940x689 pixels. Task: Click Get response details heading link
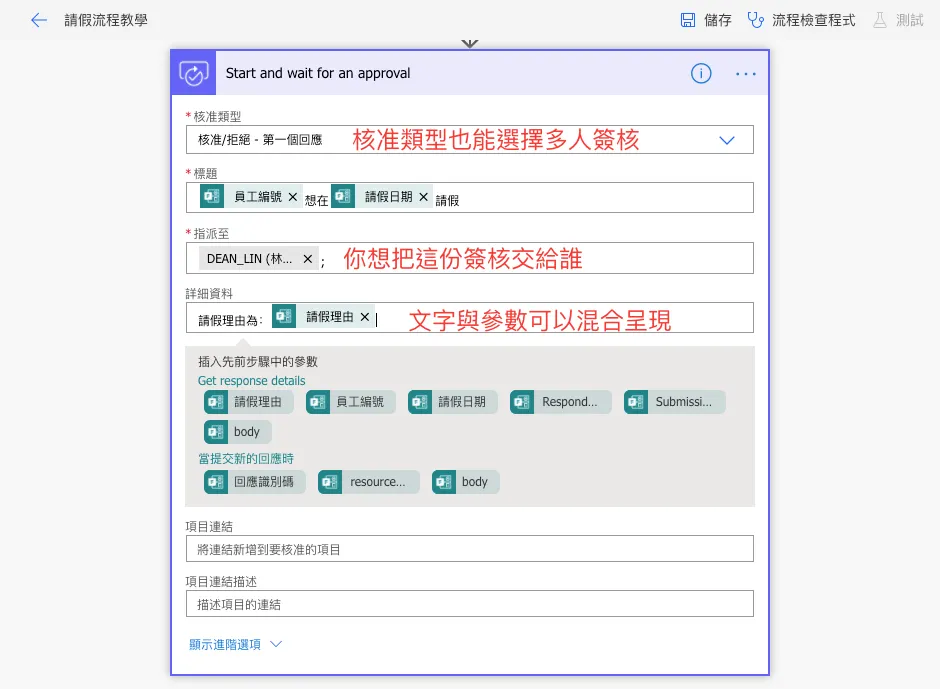point(251,381)
